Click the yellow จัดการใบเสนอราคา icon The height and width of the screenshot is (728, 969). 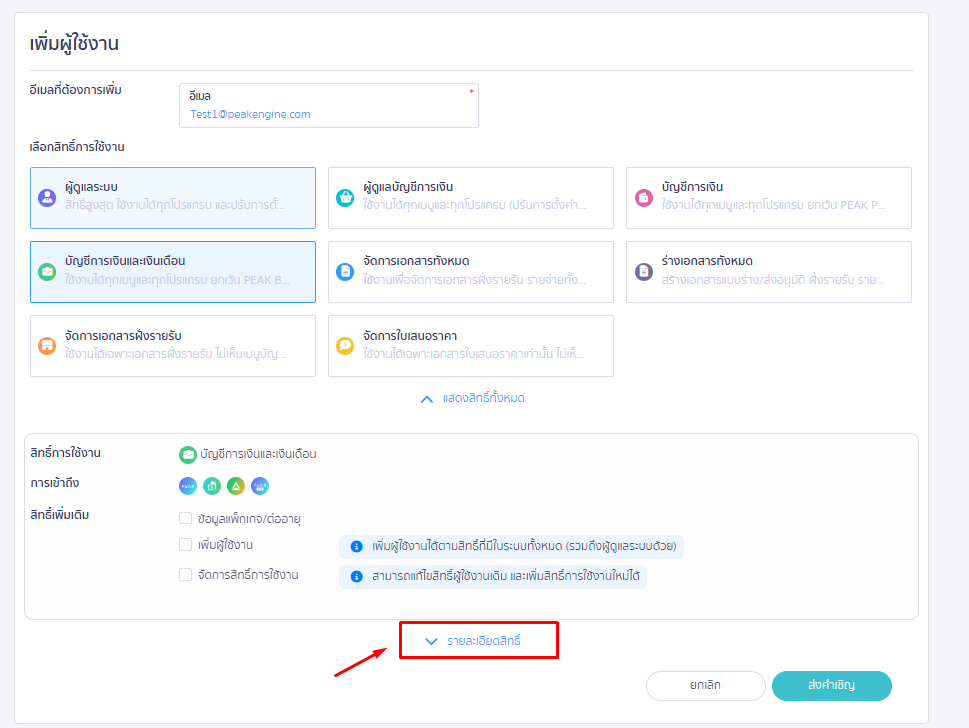(x=344, y=345)
